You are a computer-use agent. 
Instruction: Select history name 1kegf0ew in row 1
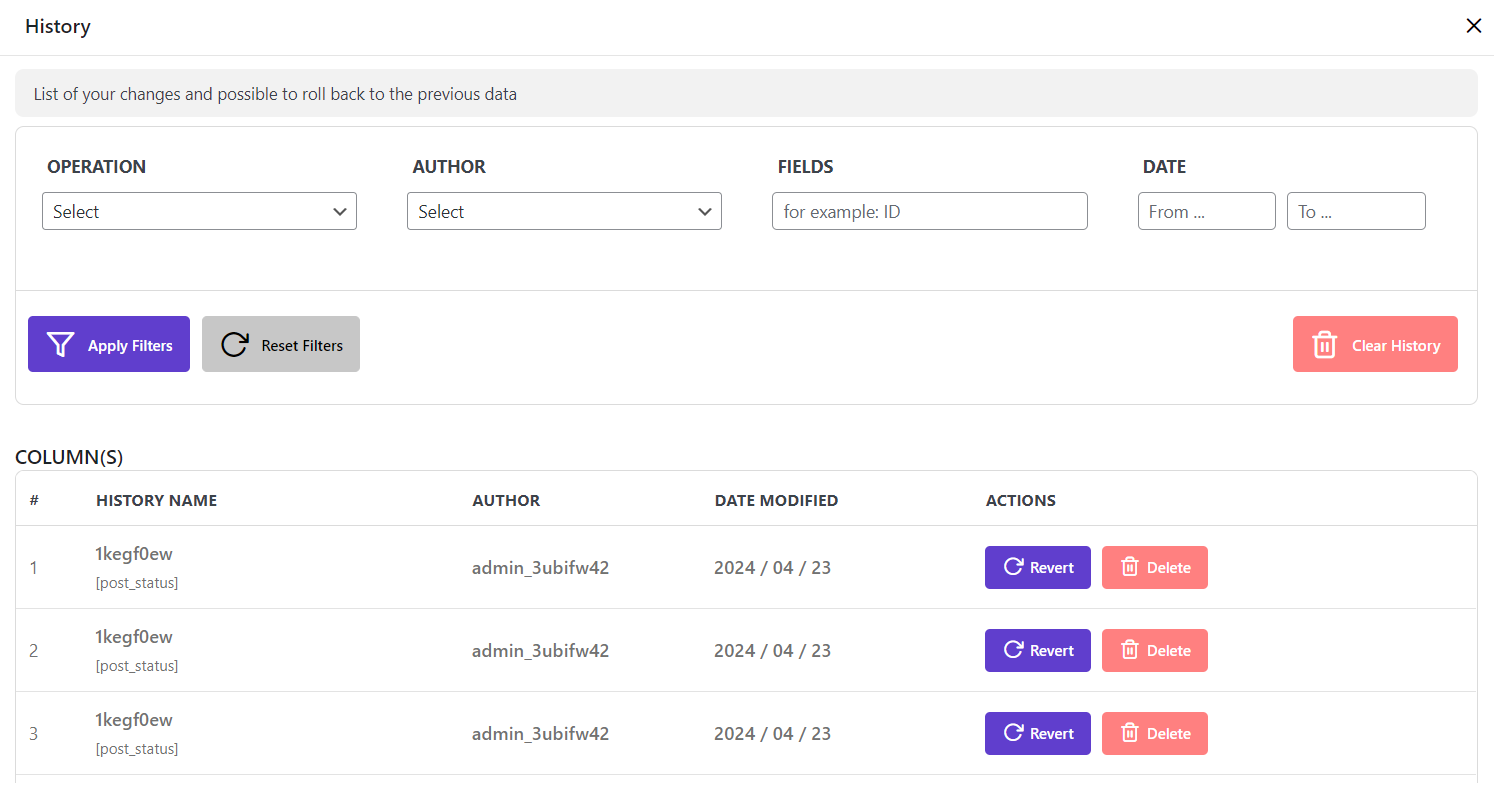[134, 554]
